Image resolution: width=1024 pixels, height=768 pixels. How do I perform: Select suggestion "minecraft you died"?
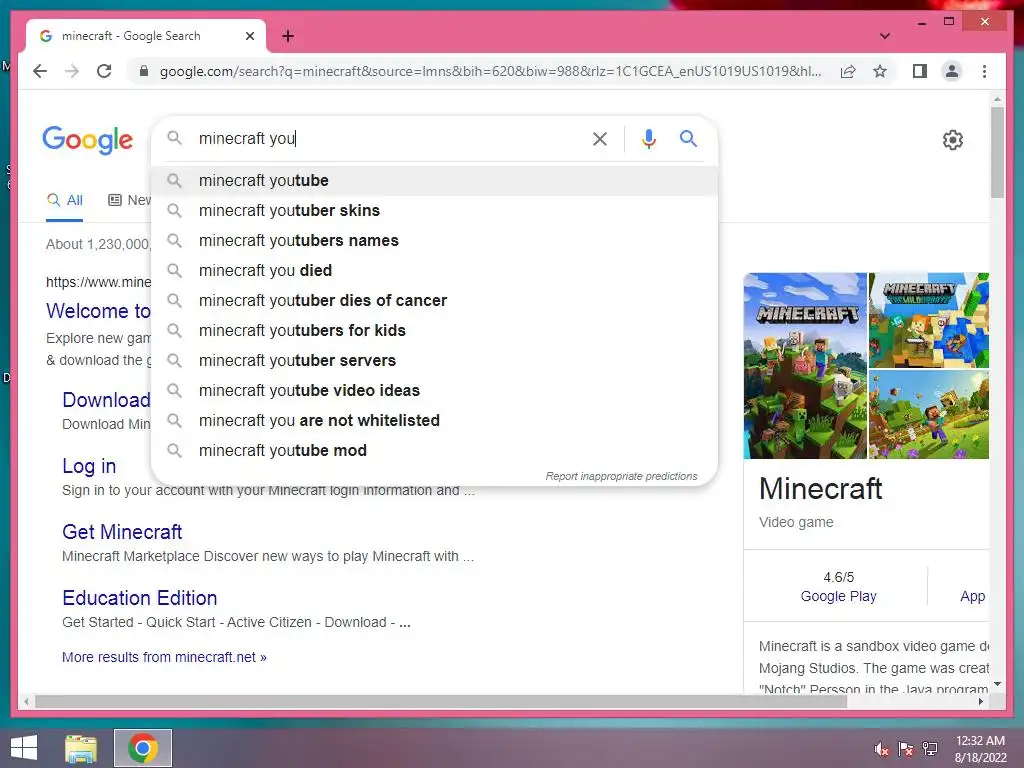pos(434,270)
